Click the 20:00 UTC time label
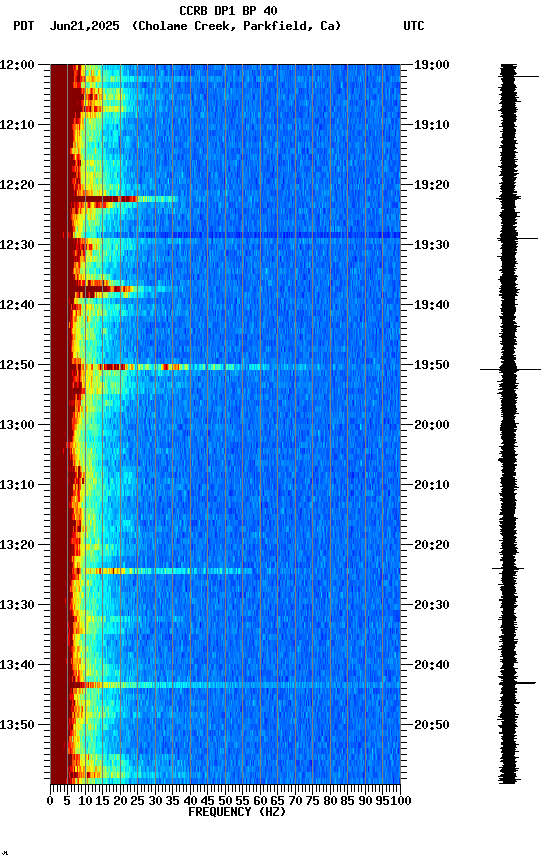The height and width of the screenshot is (864, 552). point(432,425)
